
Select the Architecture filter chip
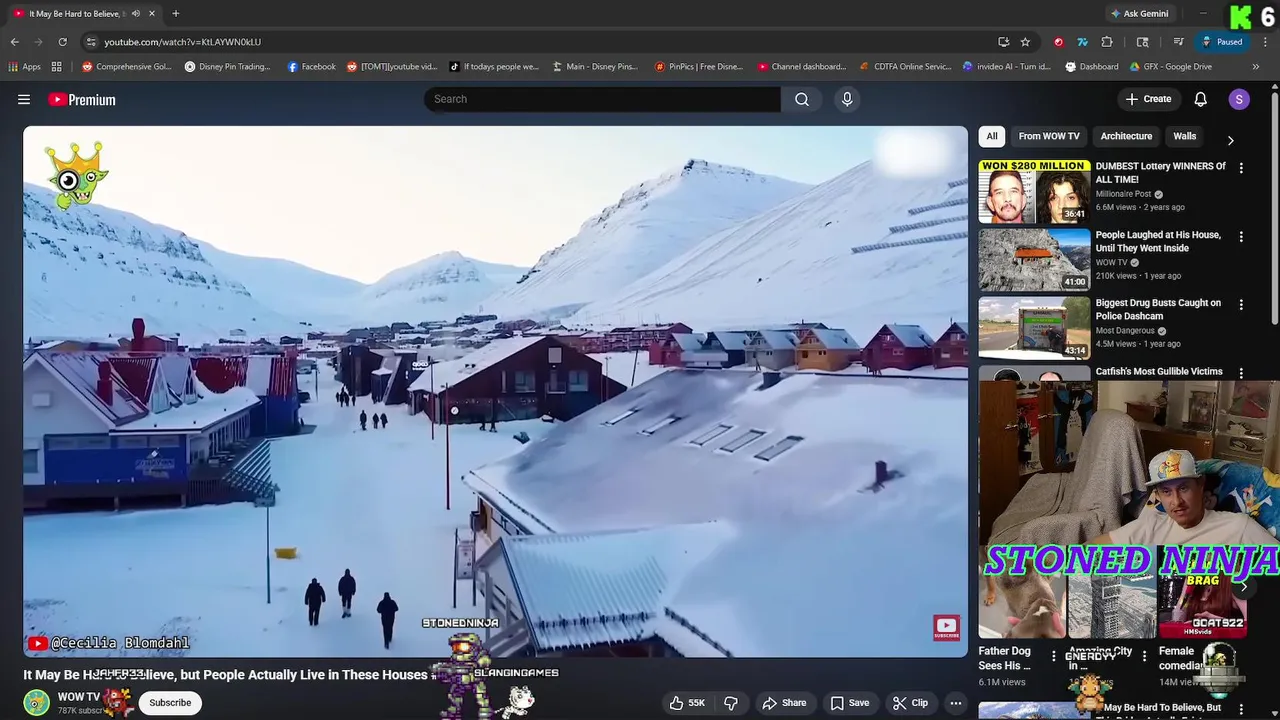(1126, 136)
